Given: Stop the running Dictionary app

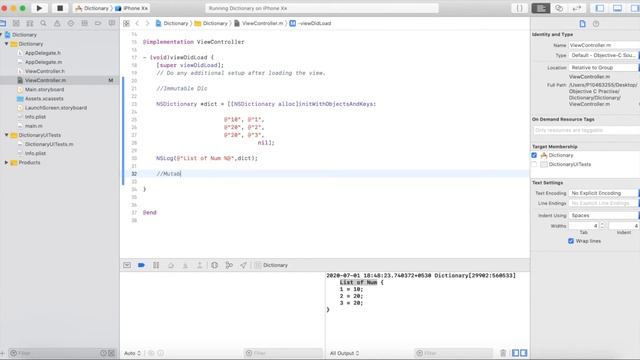Looking at the screenshot, I should click(60, 8).
